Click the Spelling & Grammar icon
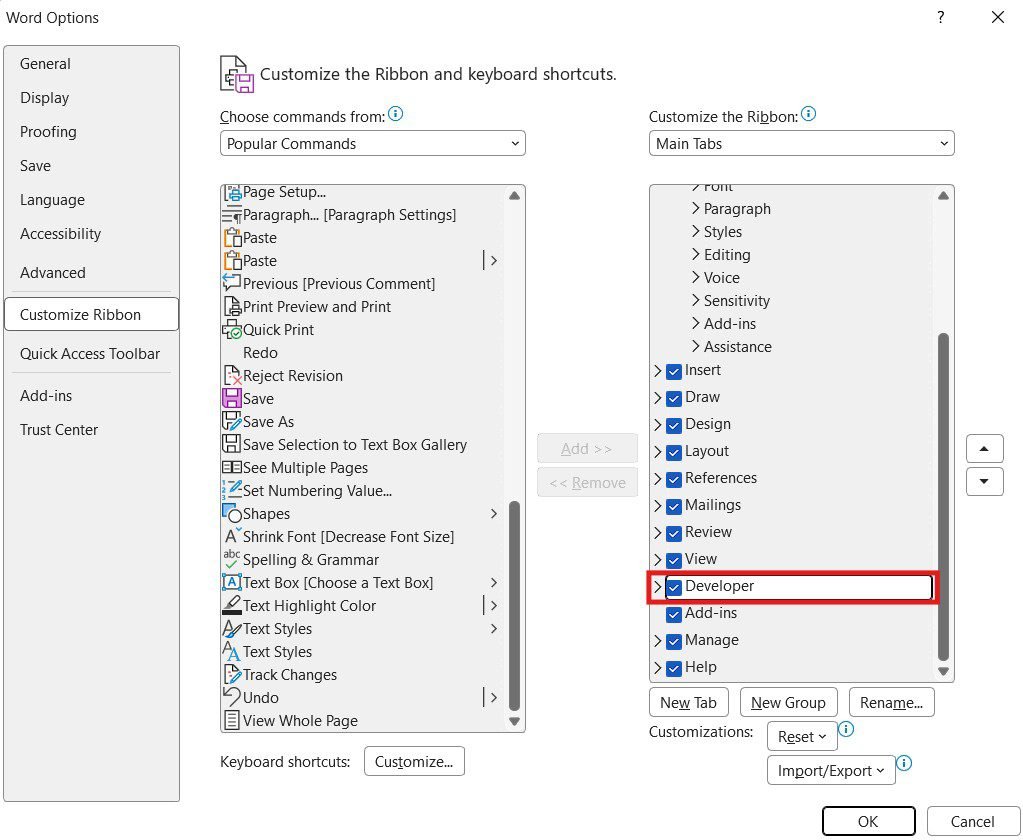1023x840 pixels. [232, 560]
